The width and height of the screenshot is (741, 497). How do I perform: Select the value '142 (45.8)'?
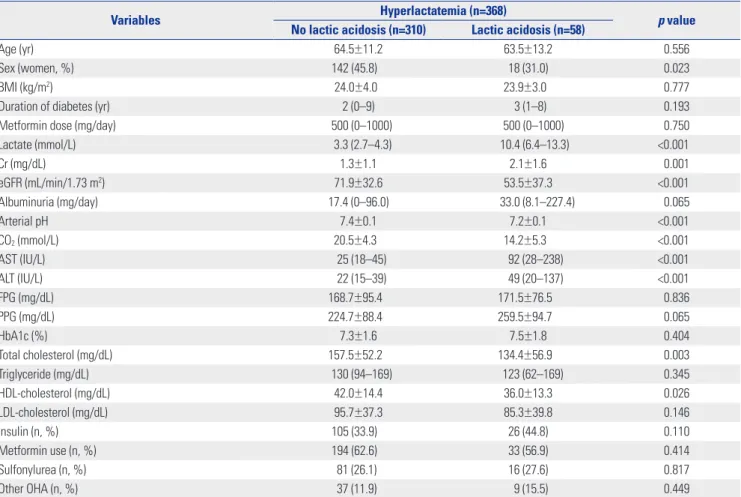[354, 68]
